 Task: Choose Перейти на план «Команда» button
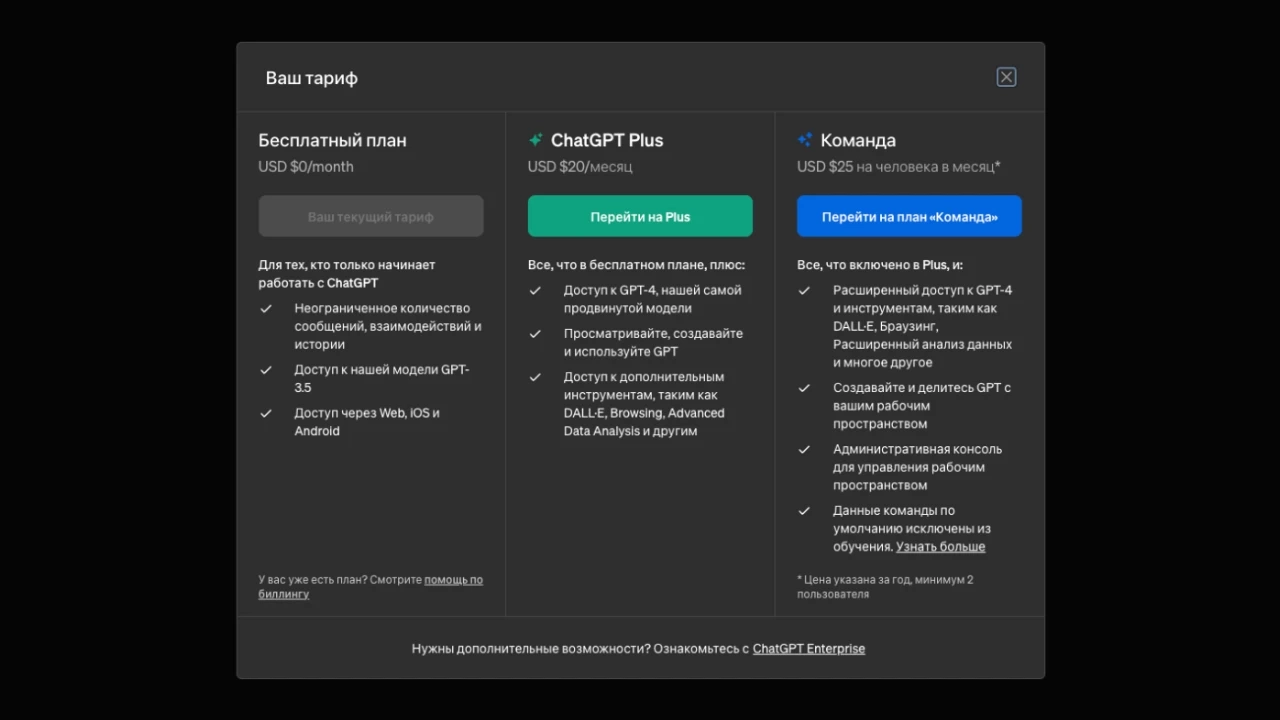pyautogui.click(x=909, y=216)
